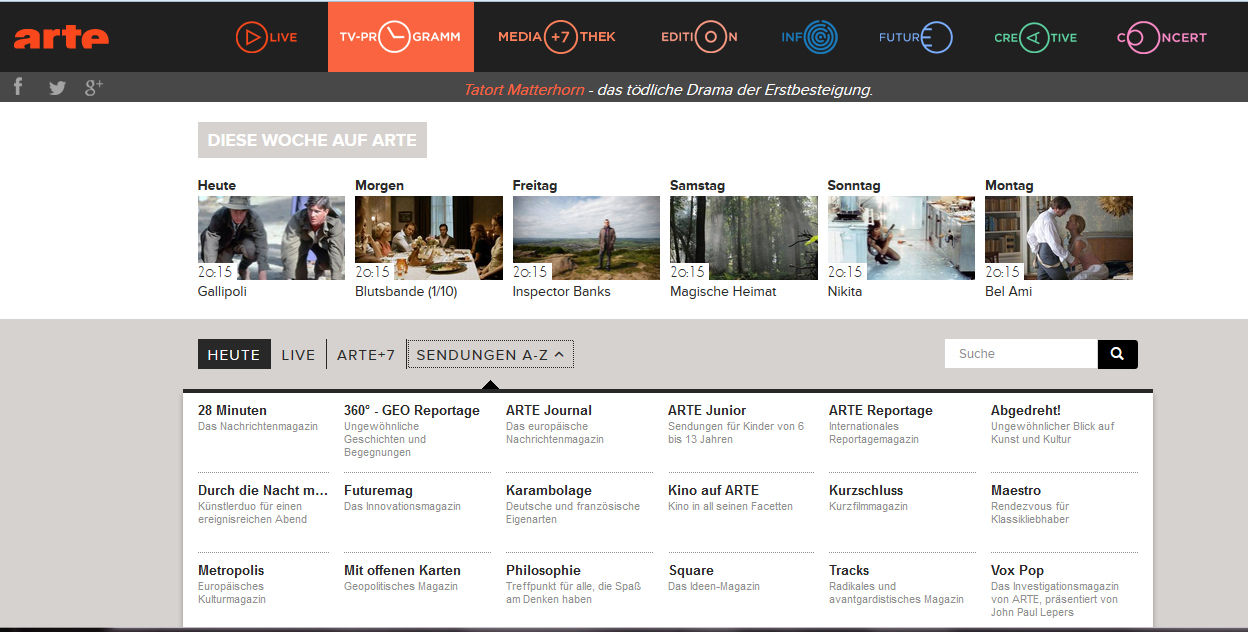
Task: Open the Vox Pop programme
Action: (x=1017, y=570)
